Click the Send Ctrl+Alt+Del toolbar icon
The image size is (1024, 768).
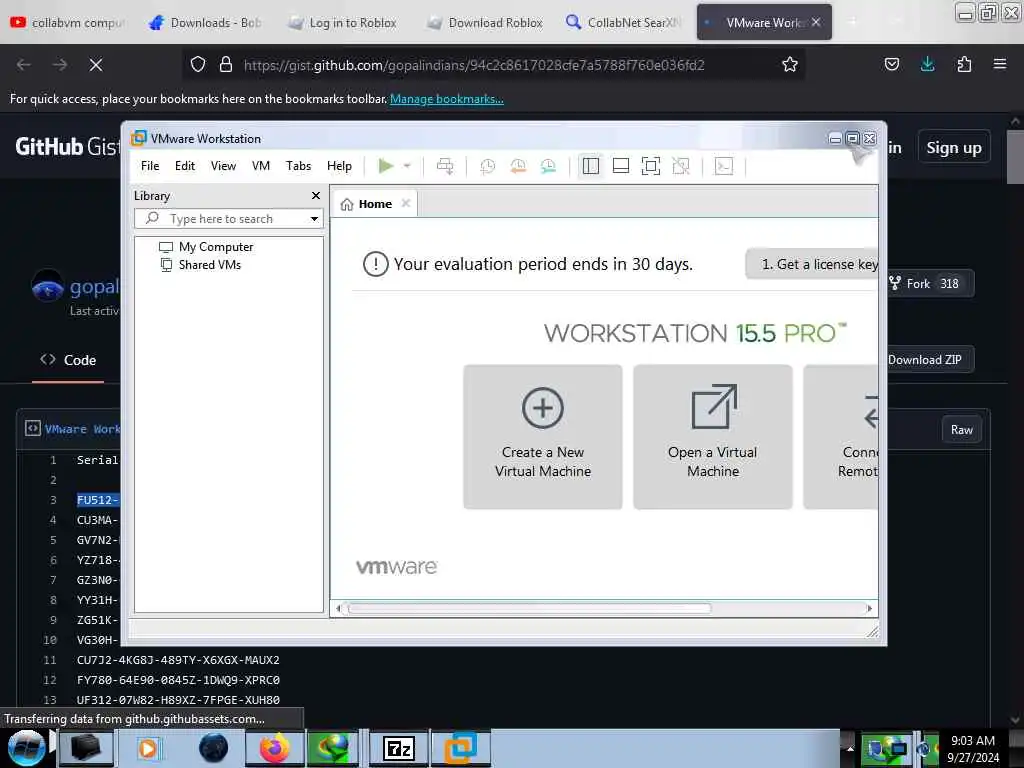tap(445, 166)
